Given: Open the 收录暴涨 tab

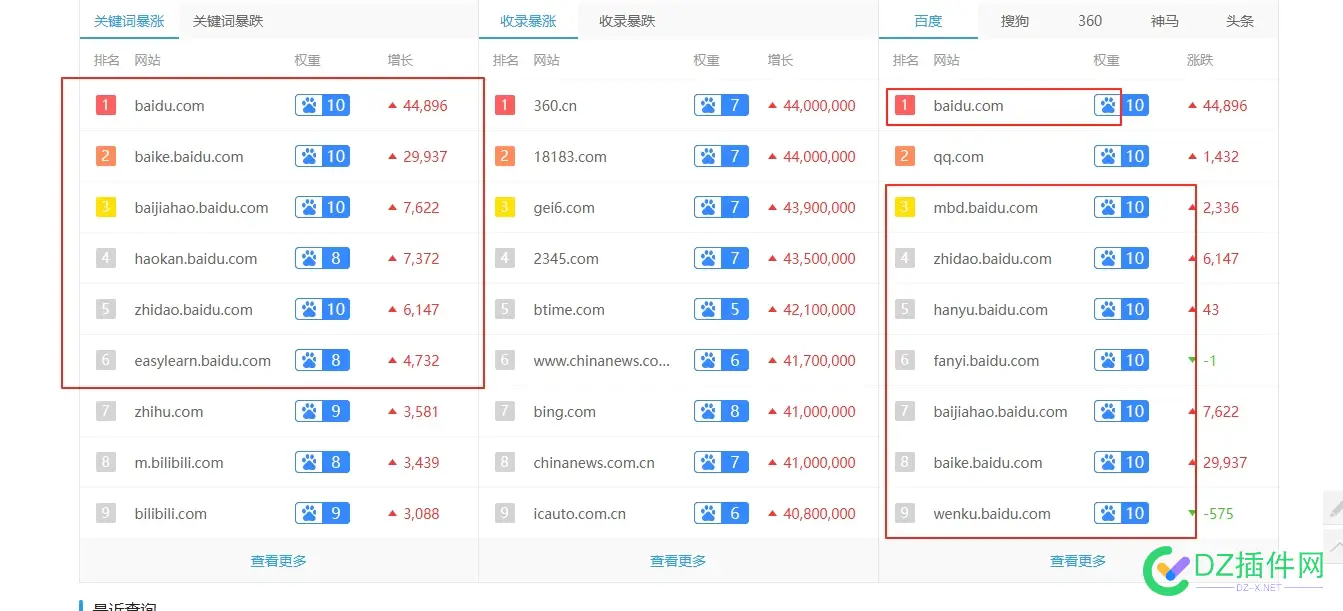Looking at the screenshot, I should click(528, 21).
